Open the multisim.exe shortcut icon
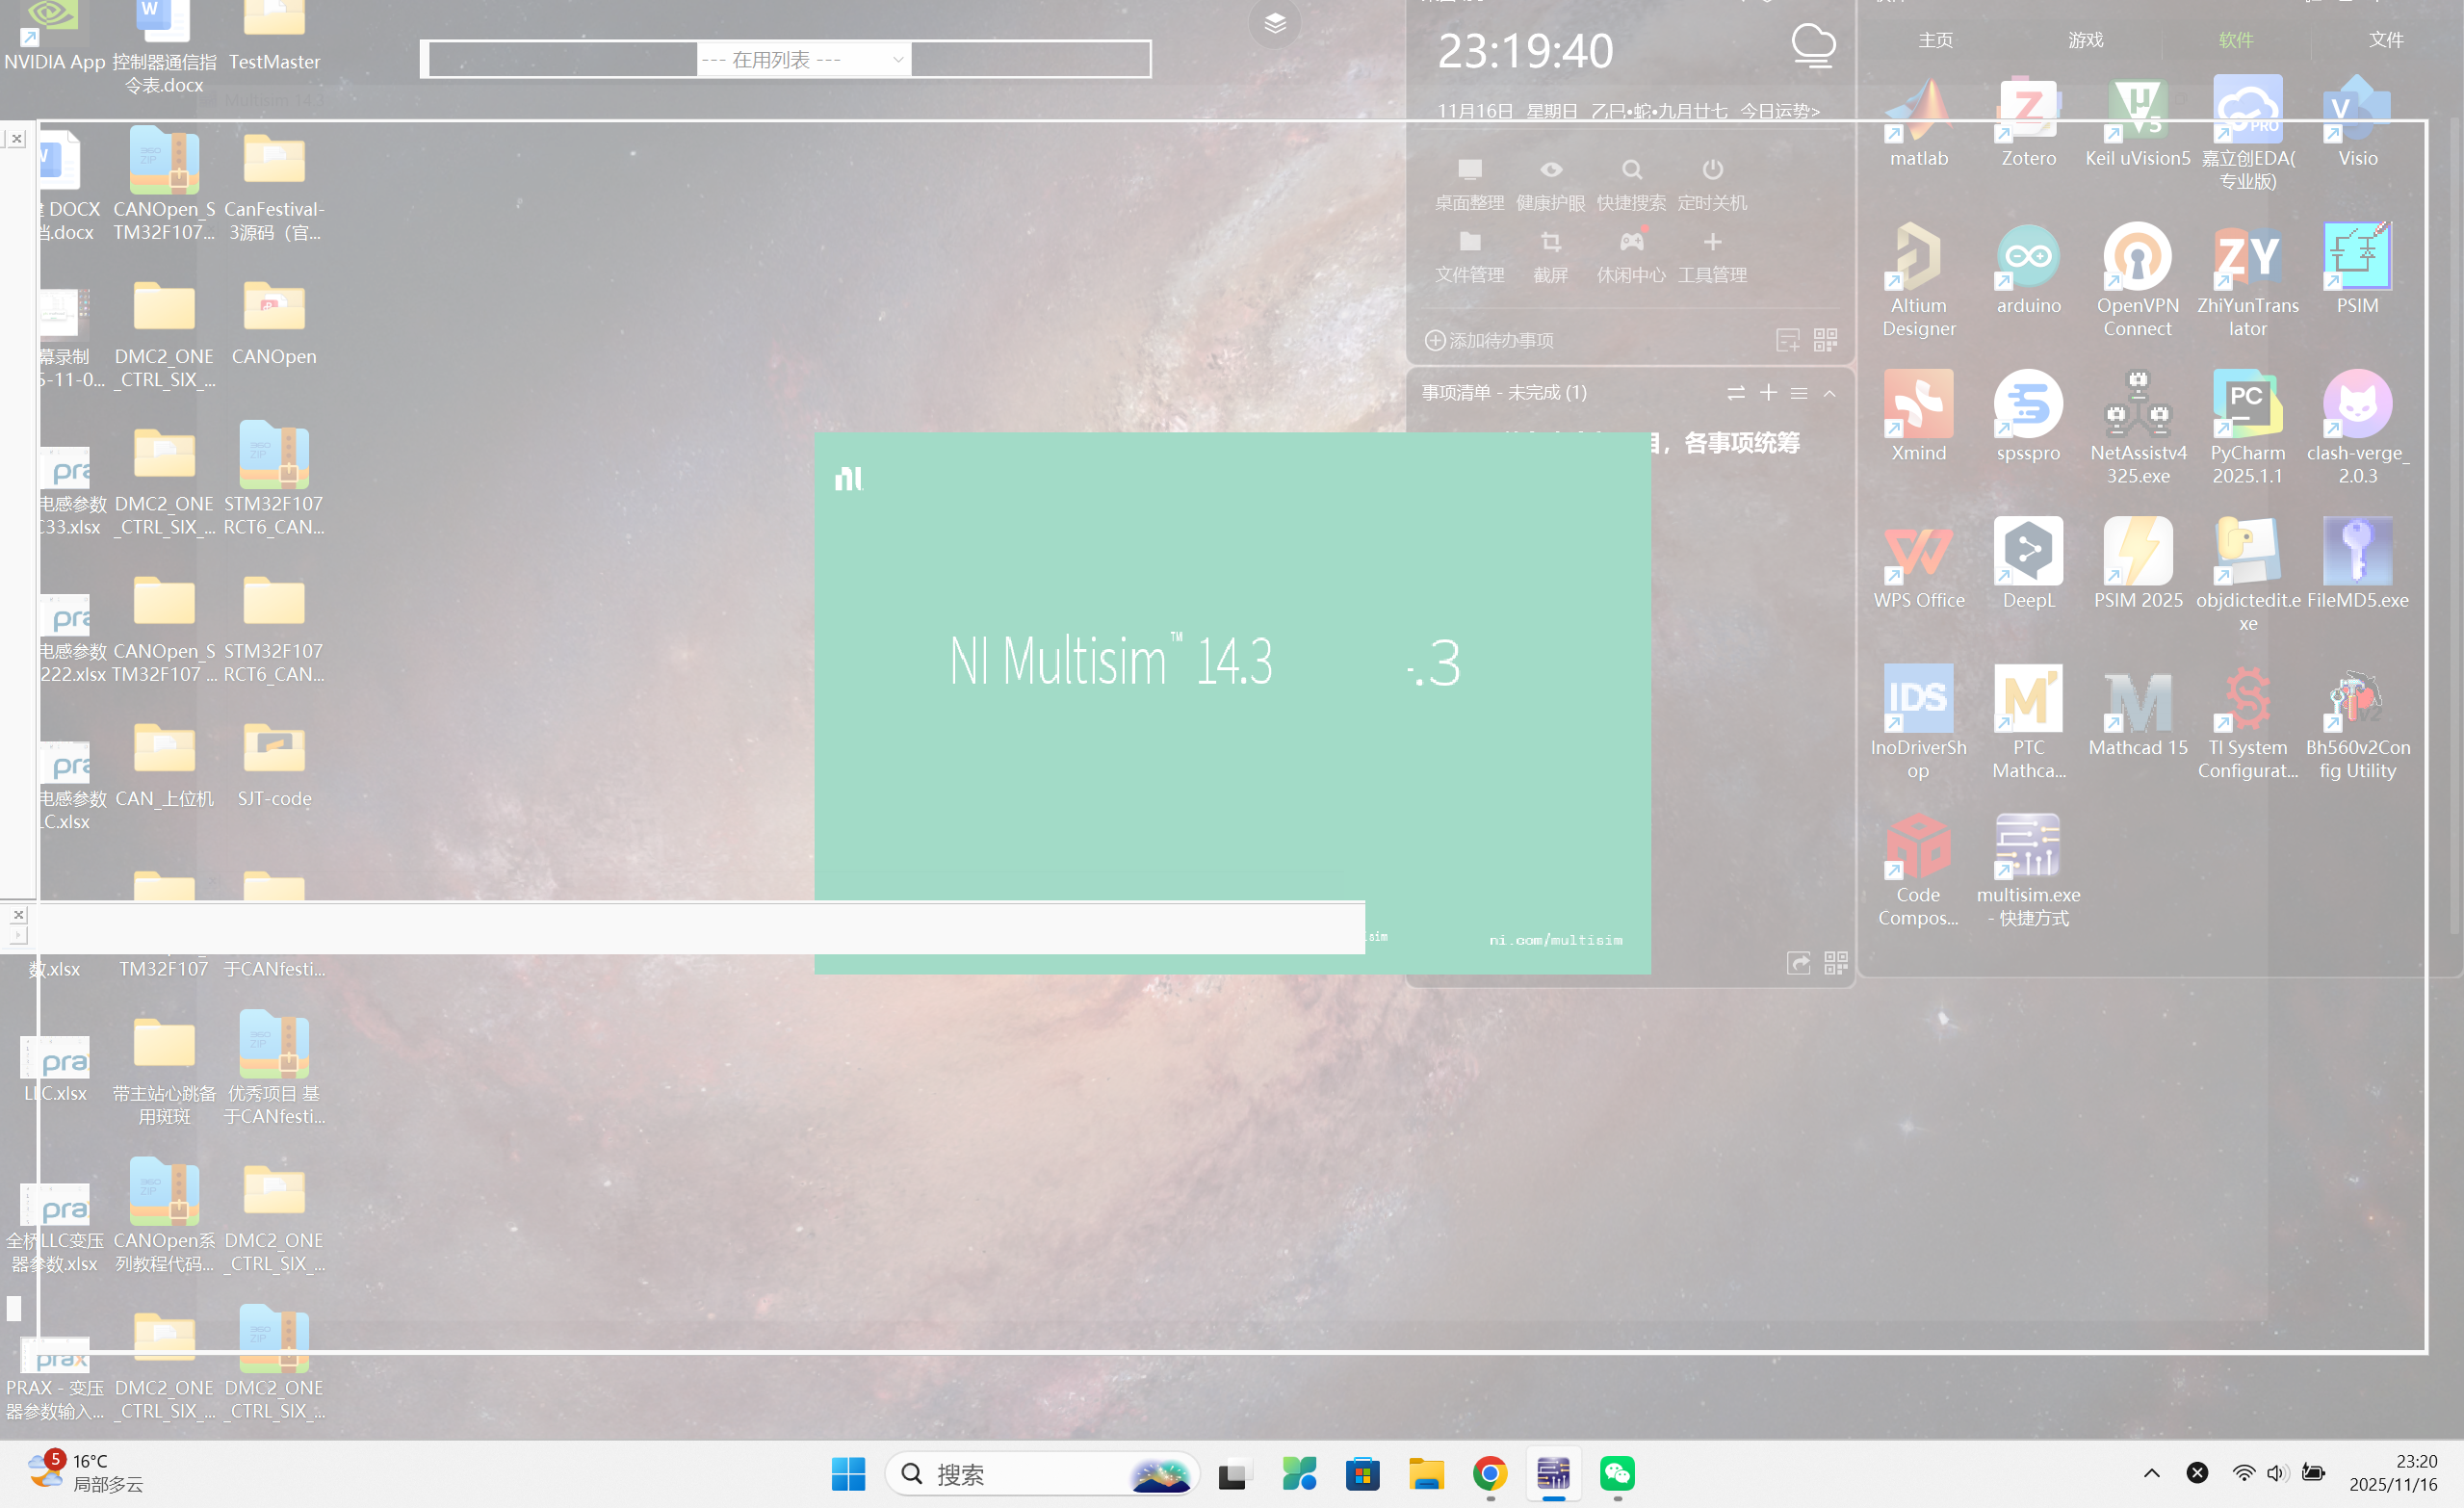The height and width of the screenshot is (1508, 2464). coord(2027,845)
